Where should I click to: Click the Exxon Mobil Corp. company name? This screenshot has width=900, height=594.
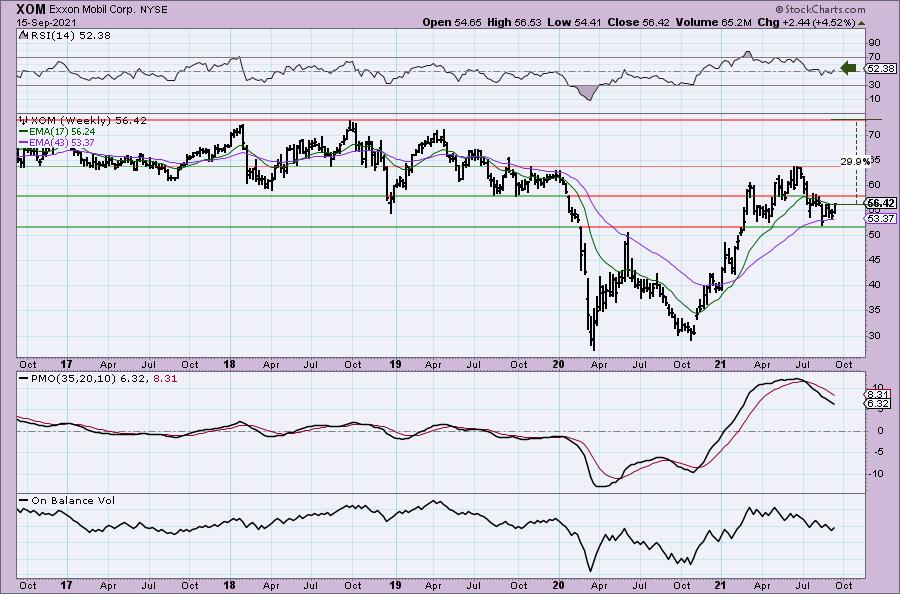[94, 10]
